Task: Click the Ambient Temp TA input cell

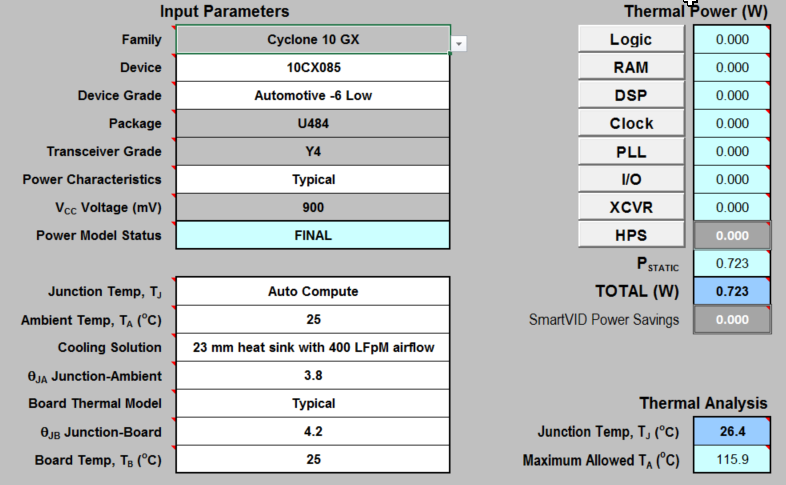Action: pyautogui.click(x=313, y=320)
